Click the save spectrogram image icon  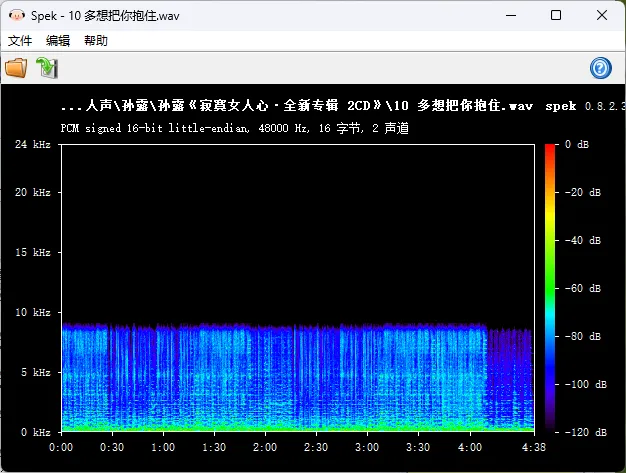pyautogui.click(x=47, y=68)
